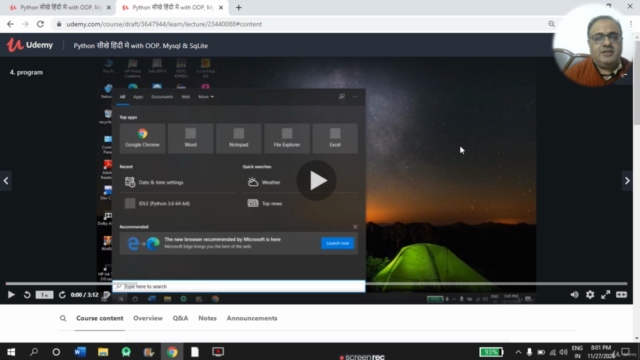Open Windows taskbar search
The width and height of the screenshot is (640, 360).
(x=34, y=352)
